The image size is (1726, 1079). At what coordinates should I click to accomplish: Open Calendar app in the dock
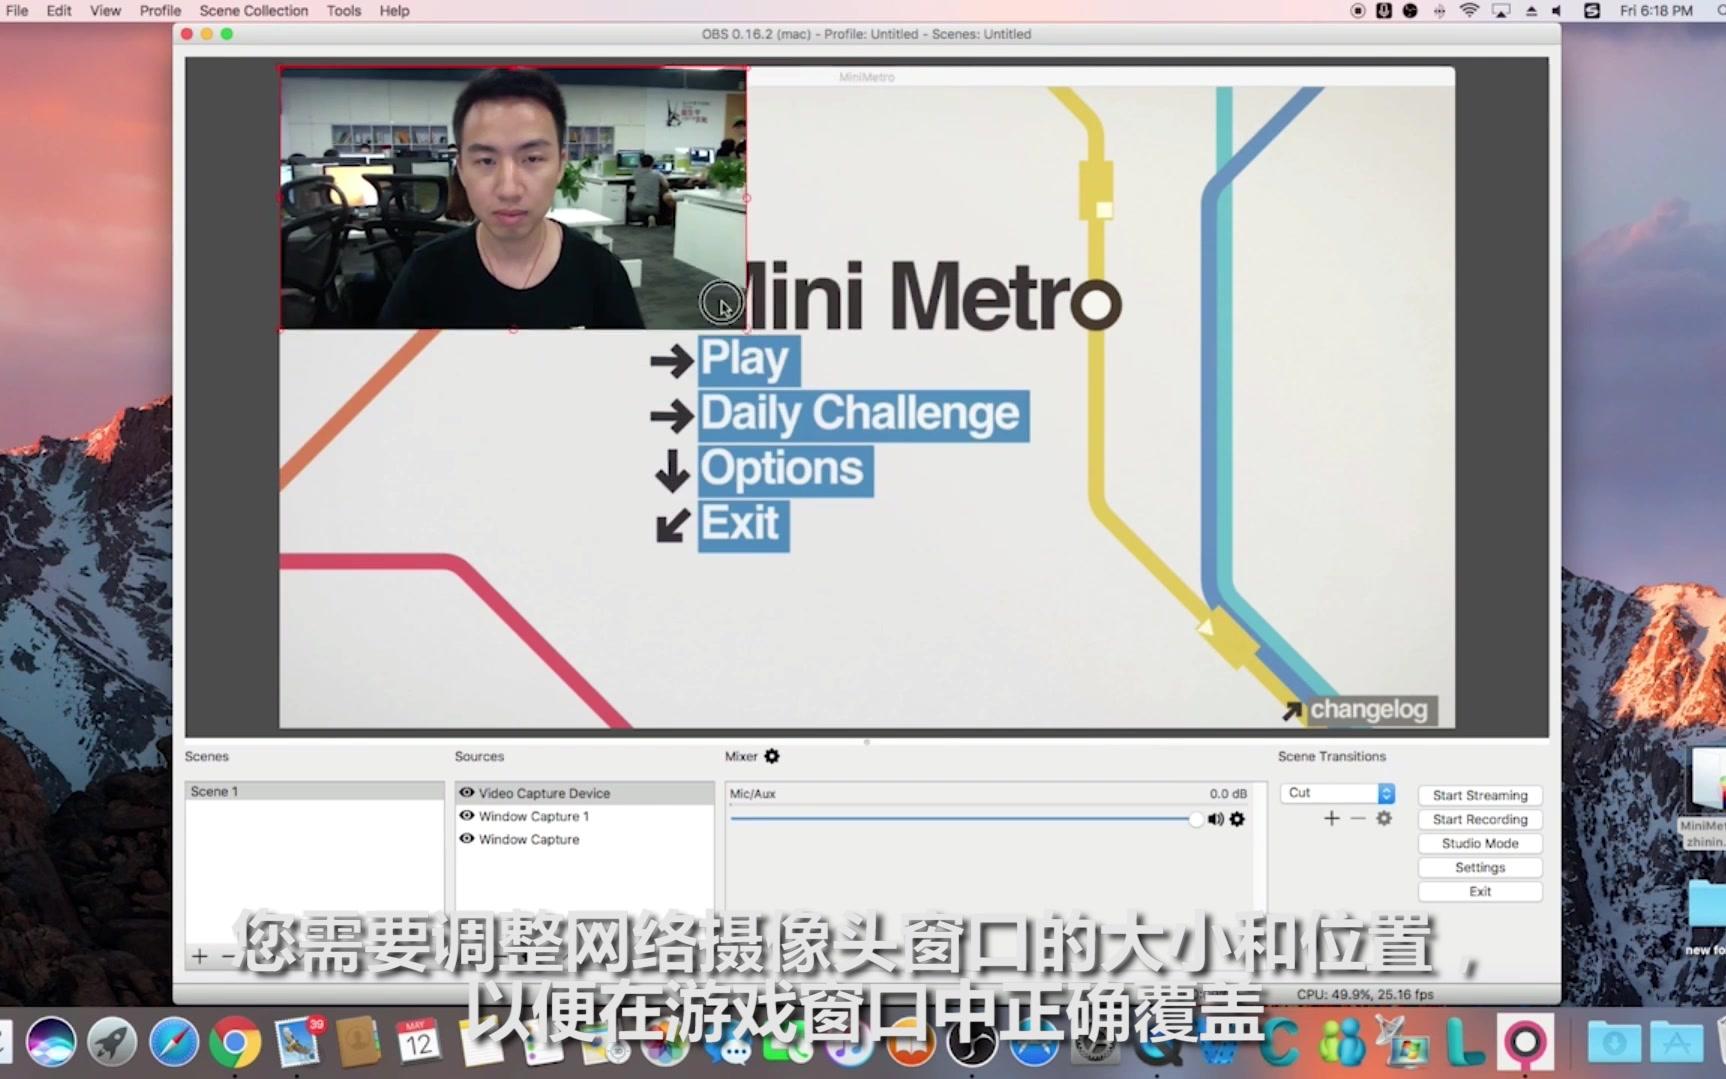click(x=418, y=1043)
